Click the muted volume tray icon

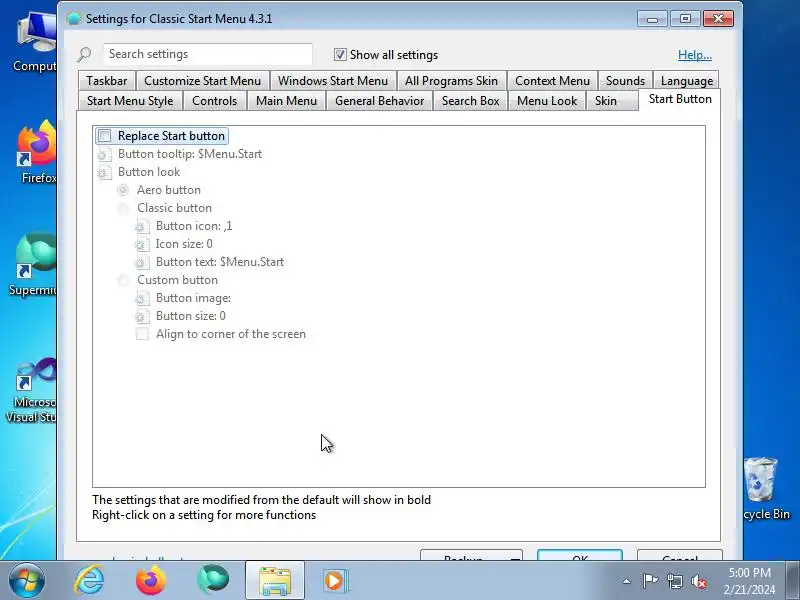[x=698, y=581]
